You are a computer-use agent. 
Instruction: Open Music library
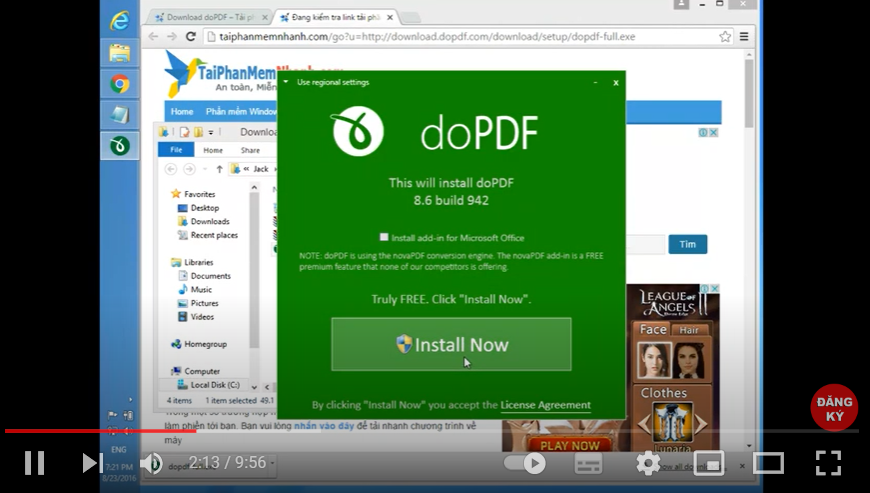[x=201, y=289]
